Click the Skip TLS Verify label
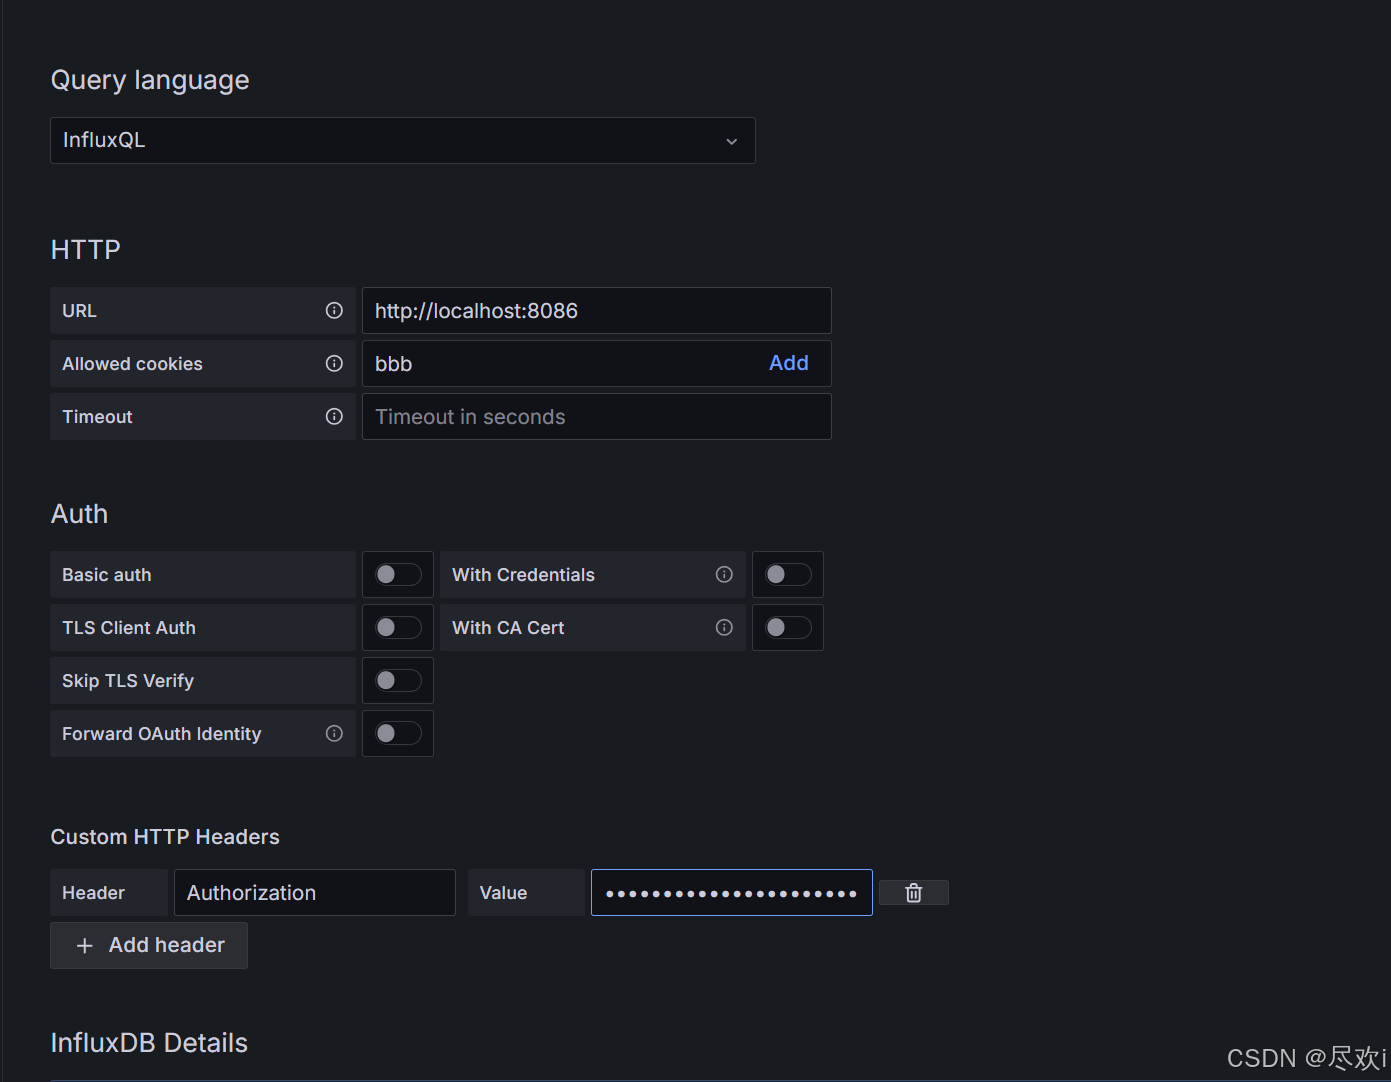The height and width of the screenshot is (1082, 1391). [x=128, y=681]
